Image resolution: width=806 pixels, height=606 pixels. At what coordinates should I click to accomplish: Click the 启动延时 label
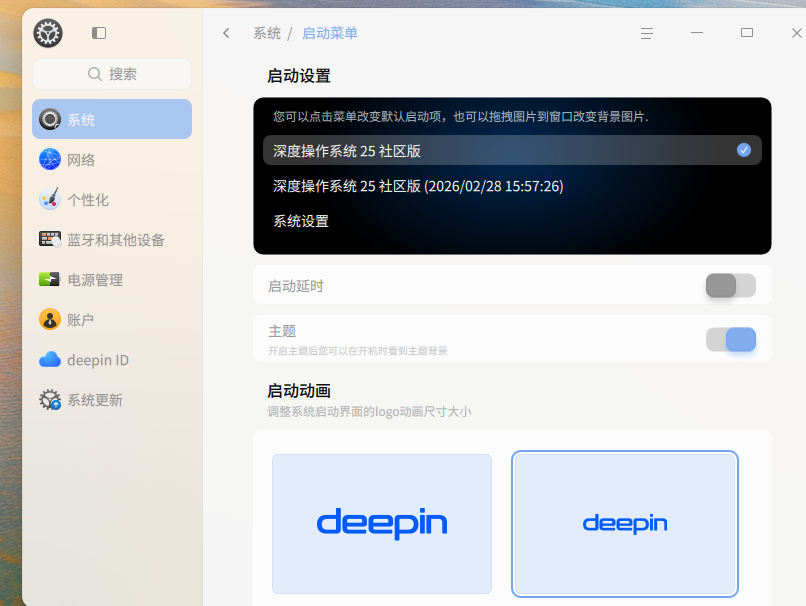click(x=296, y=286)
